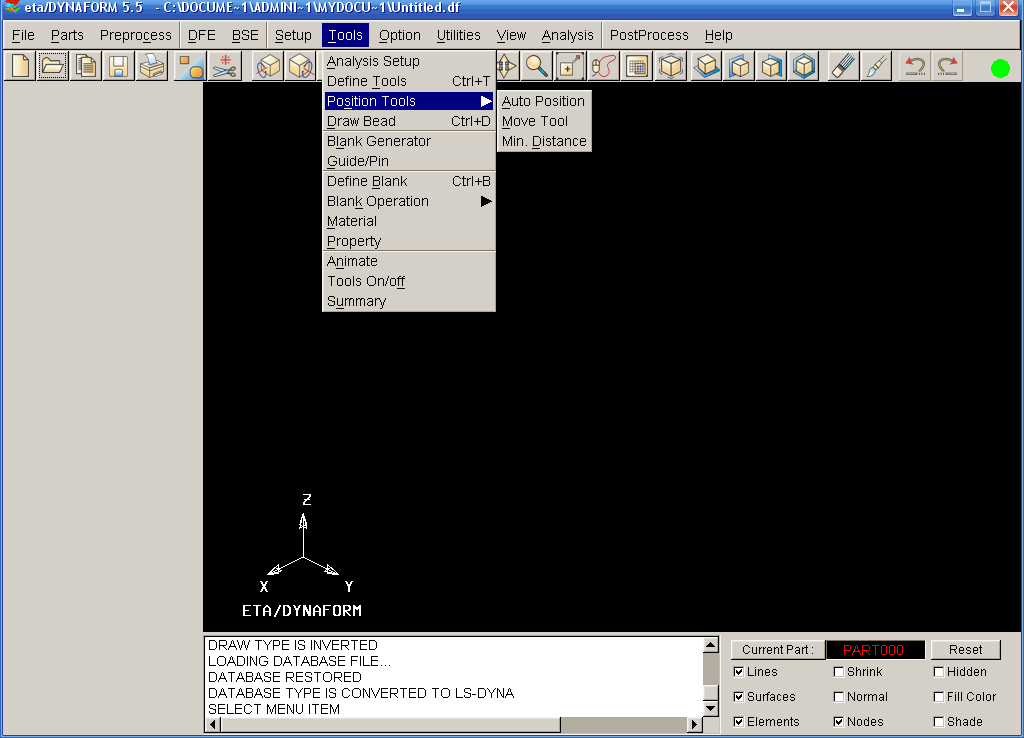This screenshot has width=1024, height=738.
Task: Click the orange shapes toolbar icon
Action: (x=191, y=67)
